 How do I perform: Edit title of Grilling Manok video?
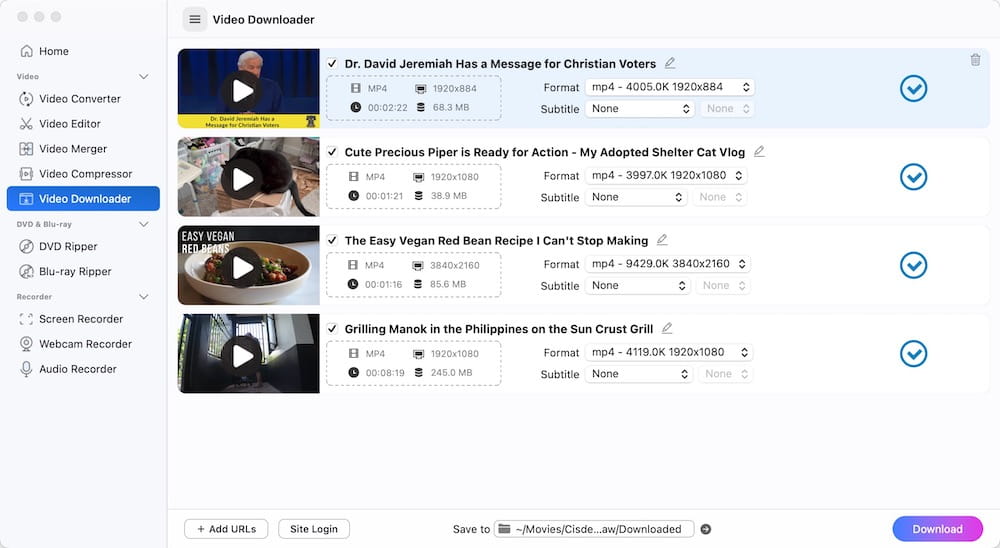coord(667,328)
